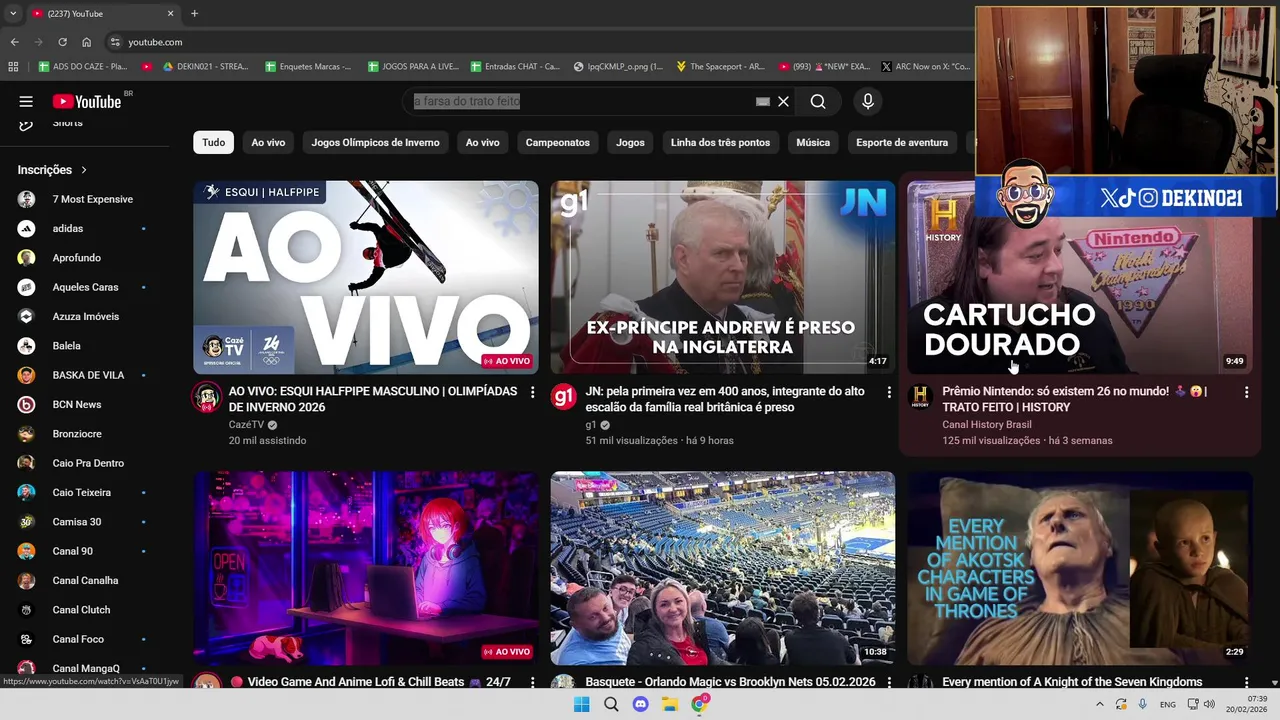Close the YouTube browser tab

(x=170, y=14)
